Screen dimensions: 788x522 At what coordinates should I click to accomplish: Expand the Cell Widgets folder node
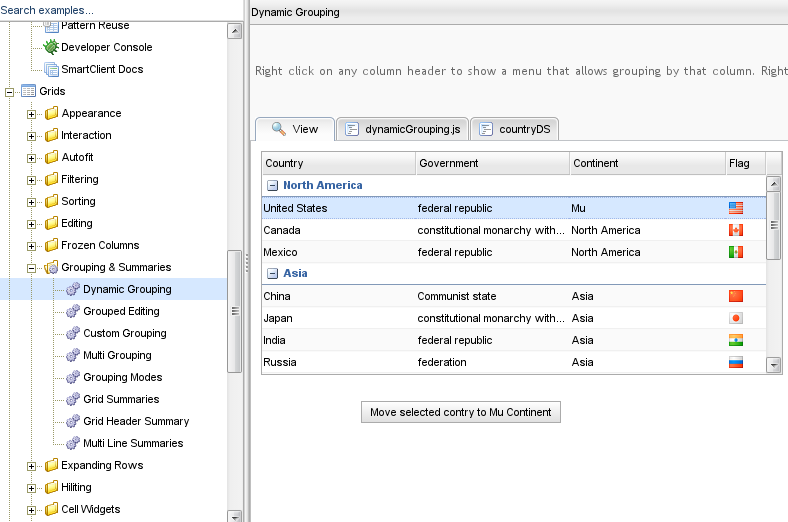point(31,510)
